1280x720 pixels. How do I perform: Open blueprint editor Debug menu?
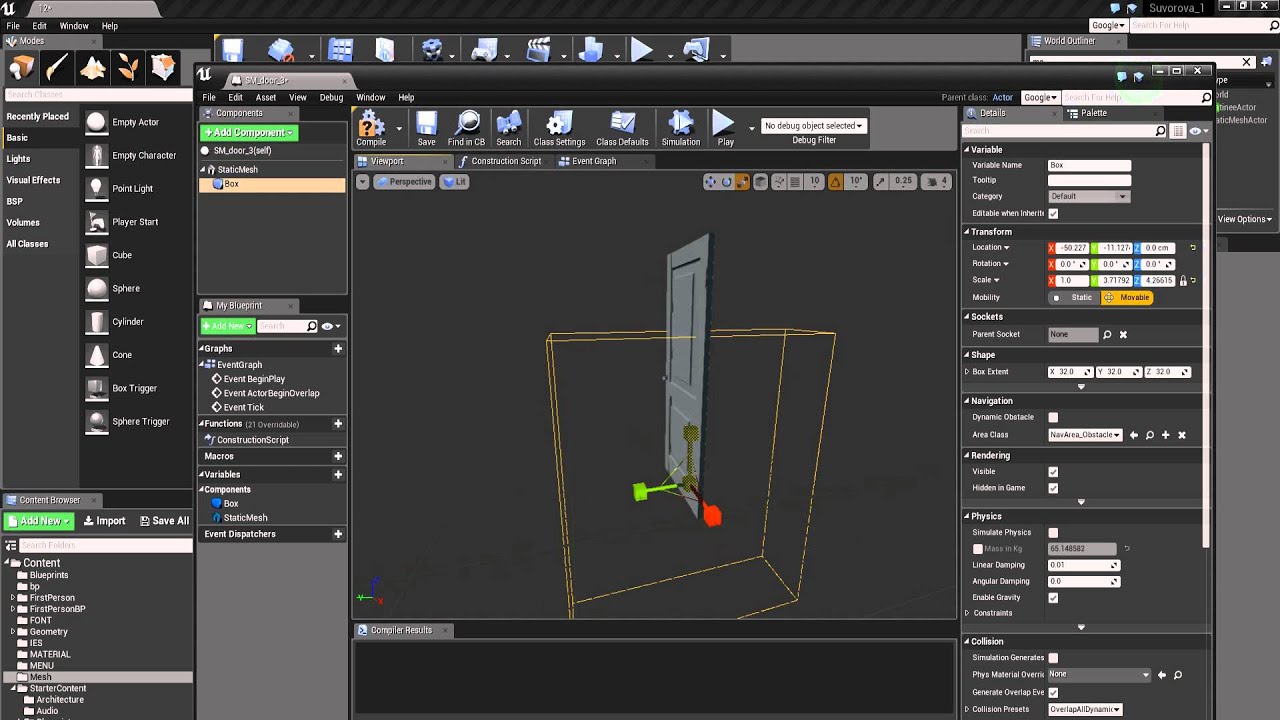point(331,97)
